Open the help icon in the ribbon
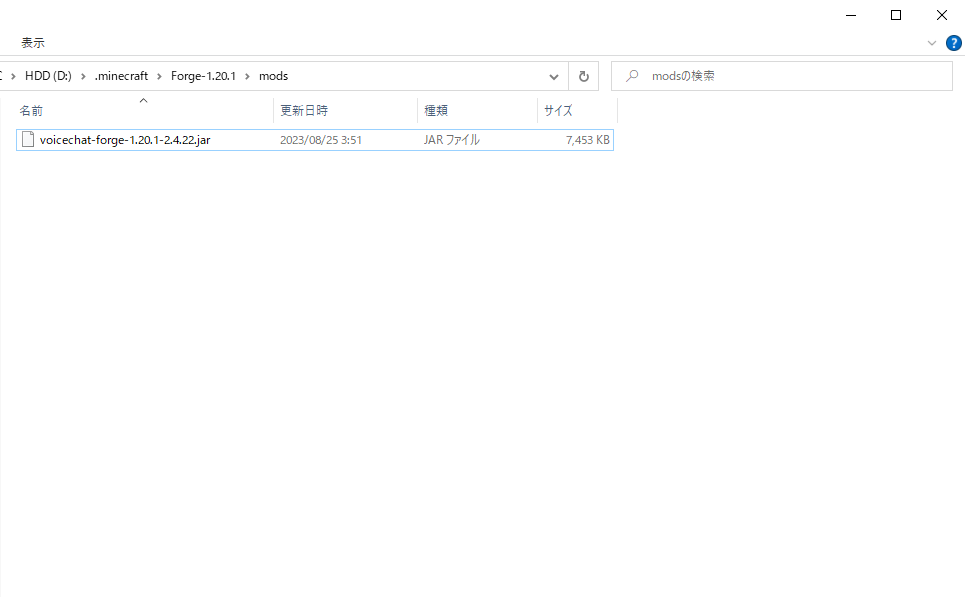This screenshot has width=965, height=597. pos(953,43)
